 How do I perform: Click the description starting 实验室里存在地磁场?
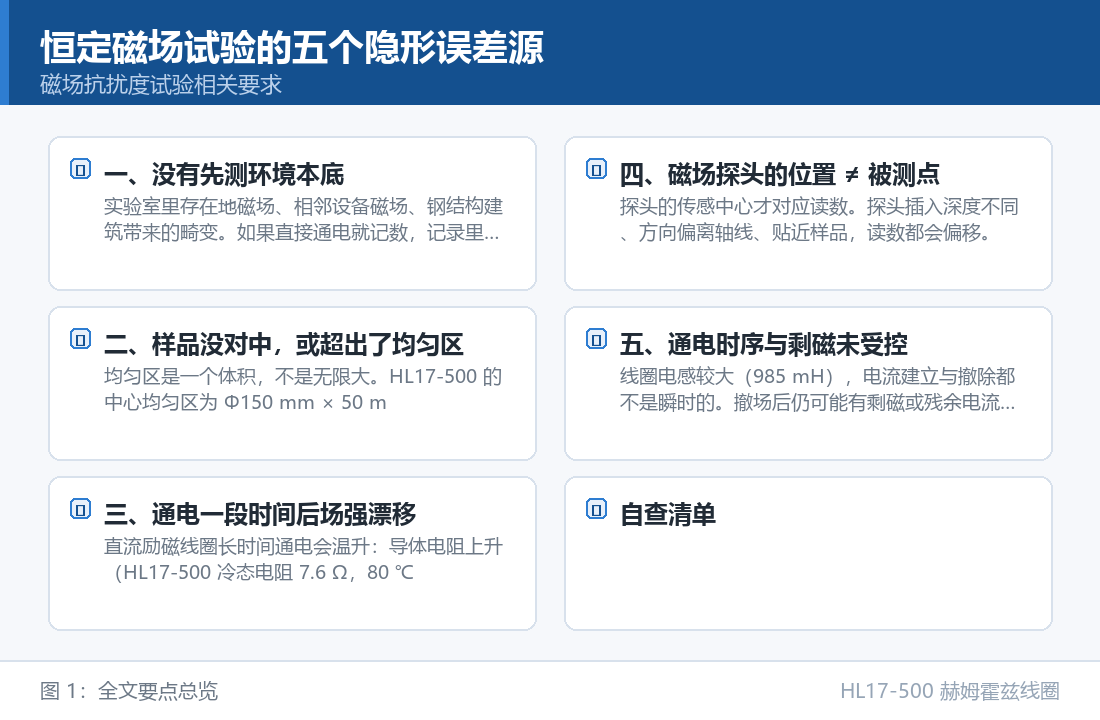303,220
